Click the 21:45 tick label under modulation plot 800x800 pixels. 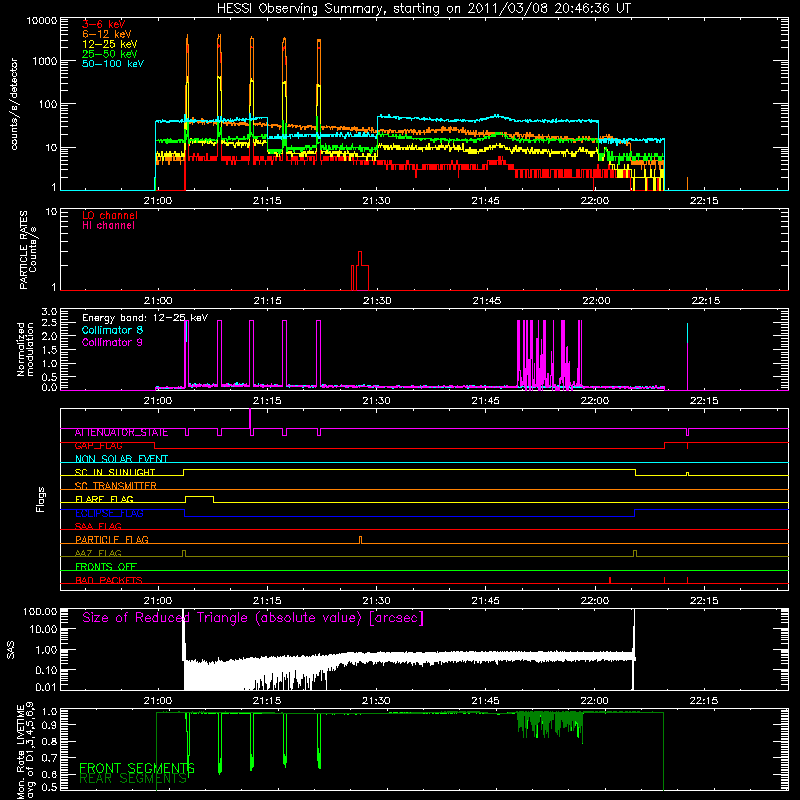click(486, 401)
